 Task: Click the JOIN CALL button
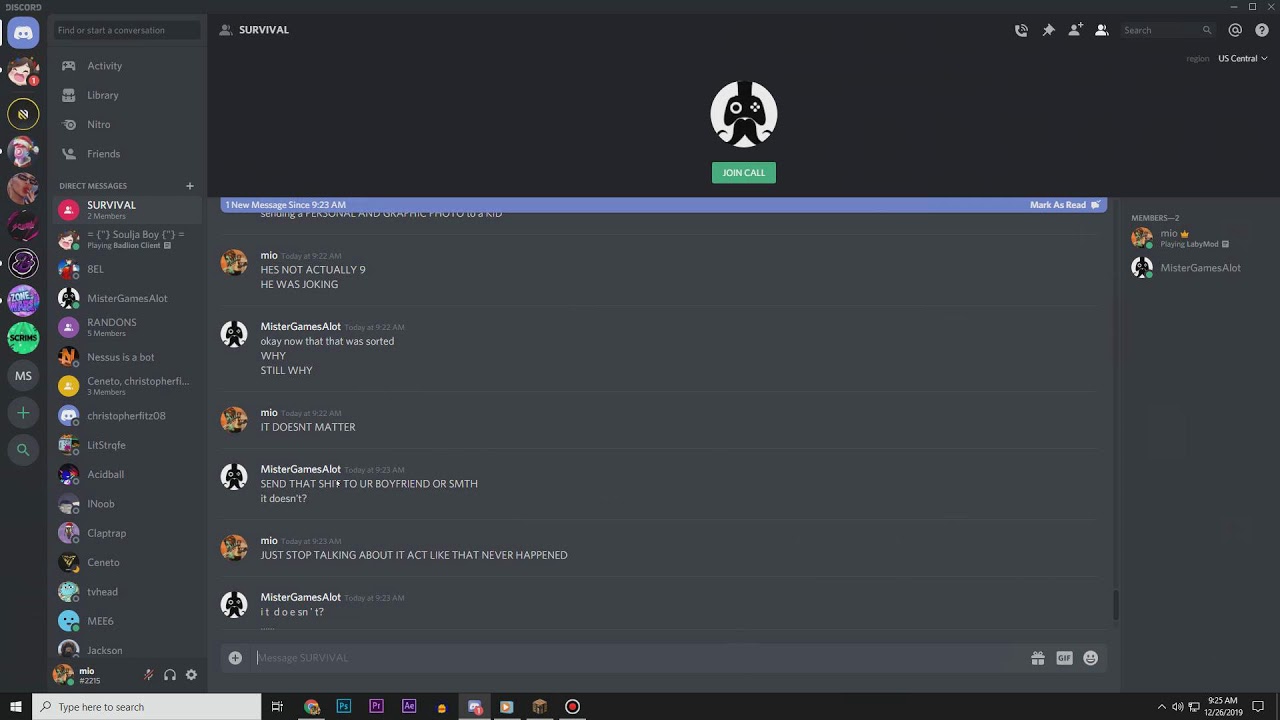(x=744, y=173)
